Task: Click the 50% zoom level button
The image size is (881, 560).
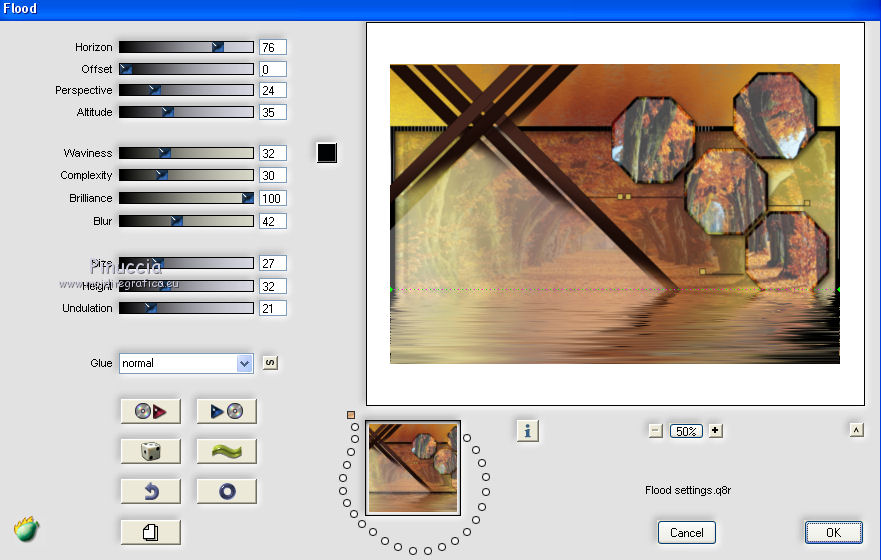Action: (x=686, y=431)
